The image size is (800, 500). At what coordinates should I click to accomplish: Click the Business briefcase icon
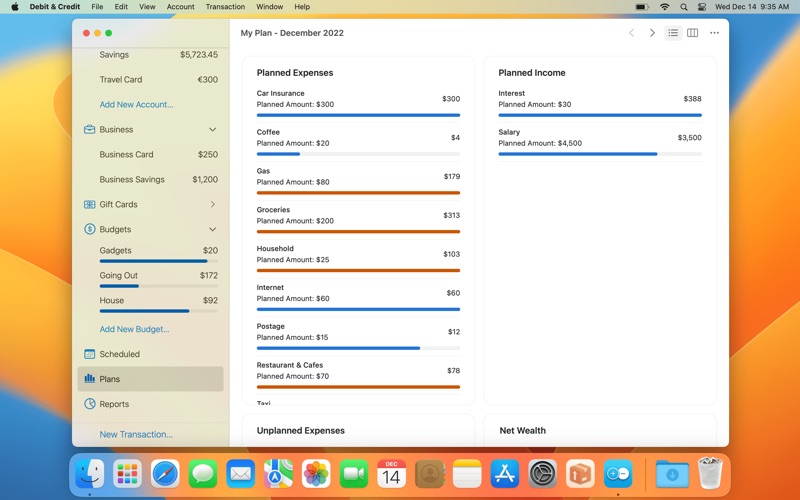tap(89, 129)
